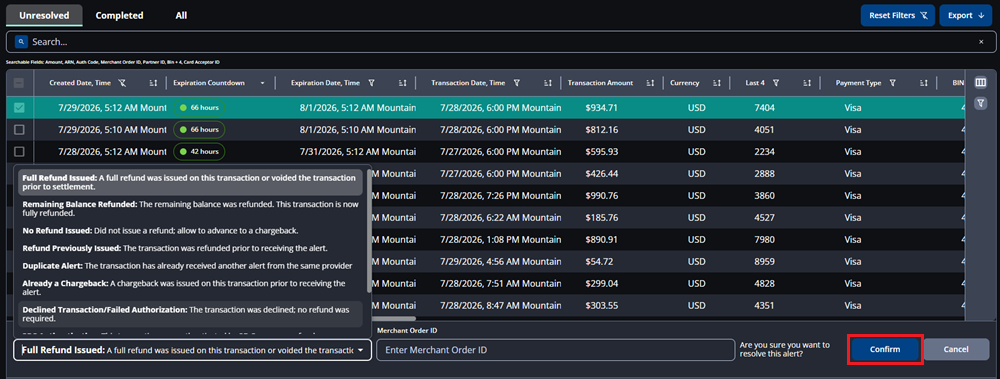
Task: Open the columns panel icon at right
Action: coord(981,83)
